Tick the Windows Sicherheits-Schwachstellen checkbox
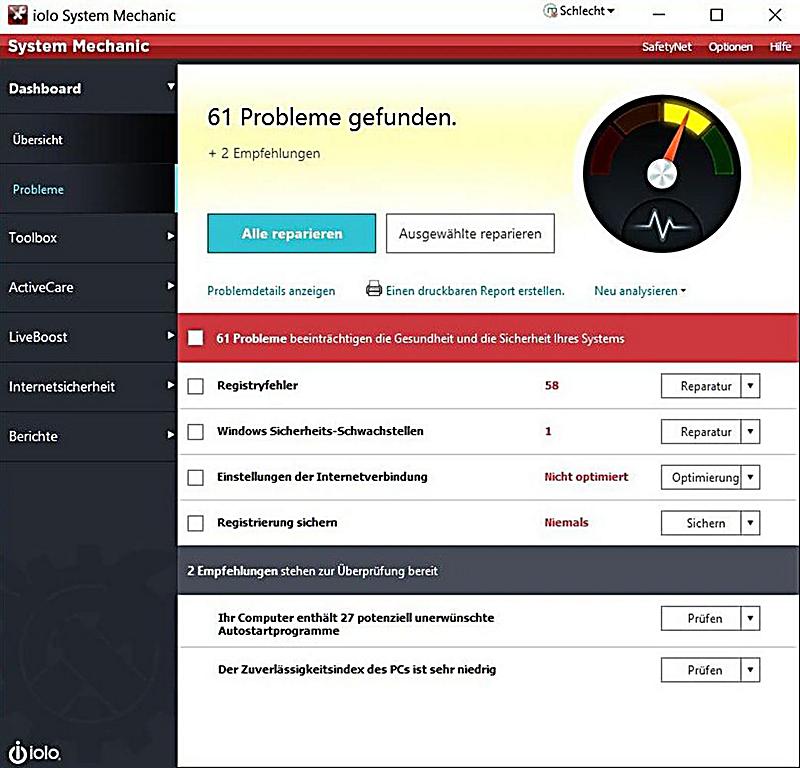 (x=195, y=432)
